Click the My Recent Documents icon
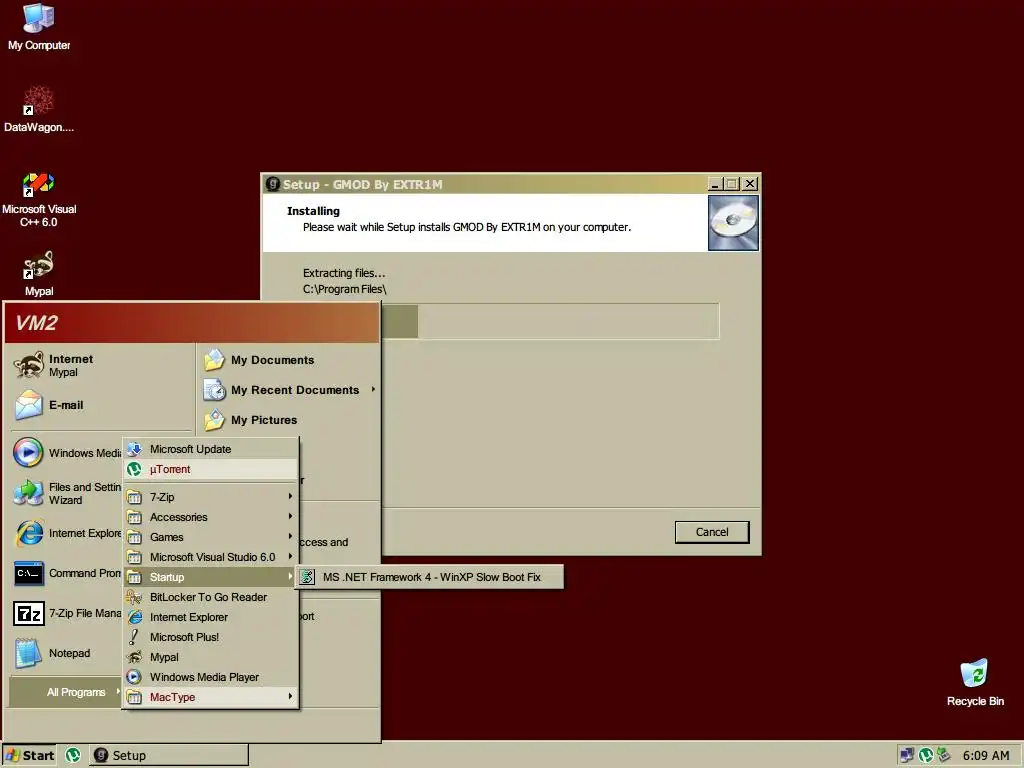This screenshot has height=768, width=1024. (x=214, y=390)
